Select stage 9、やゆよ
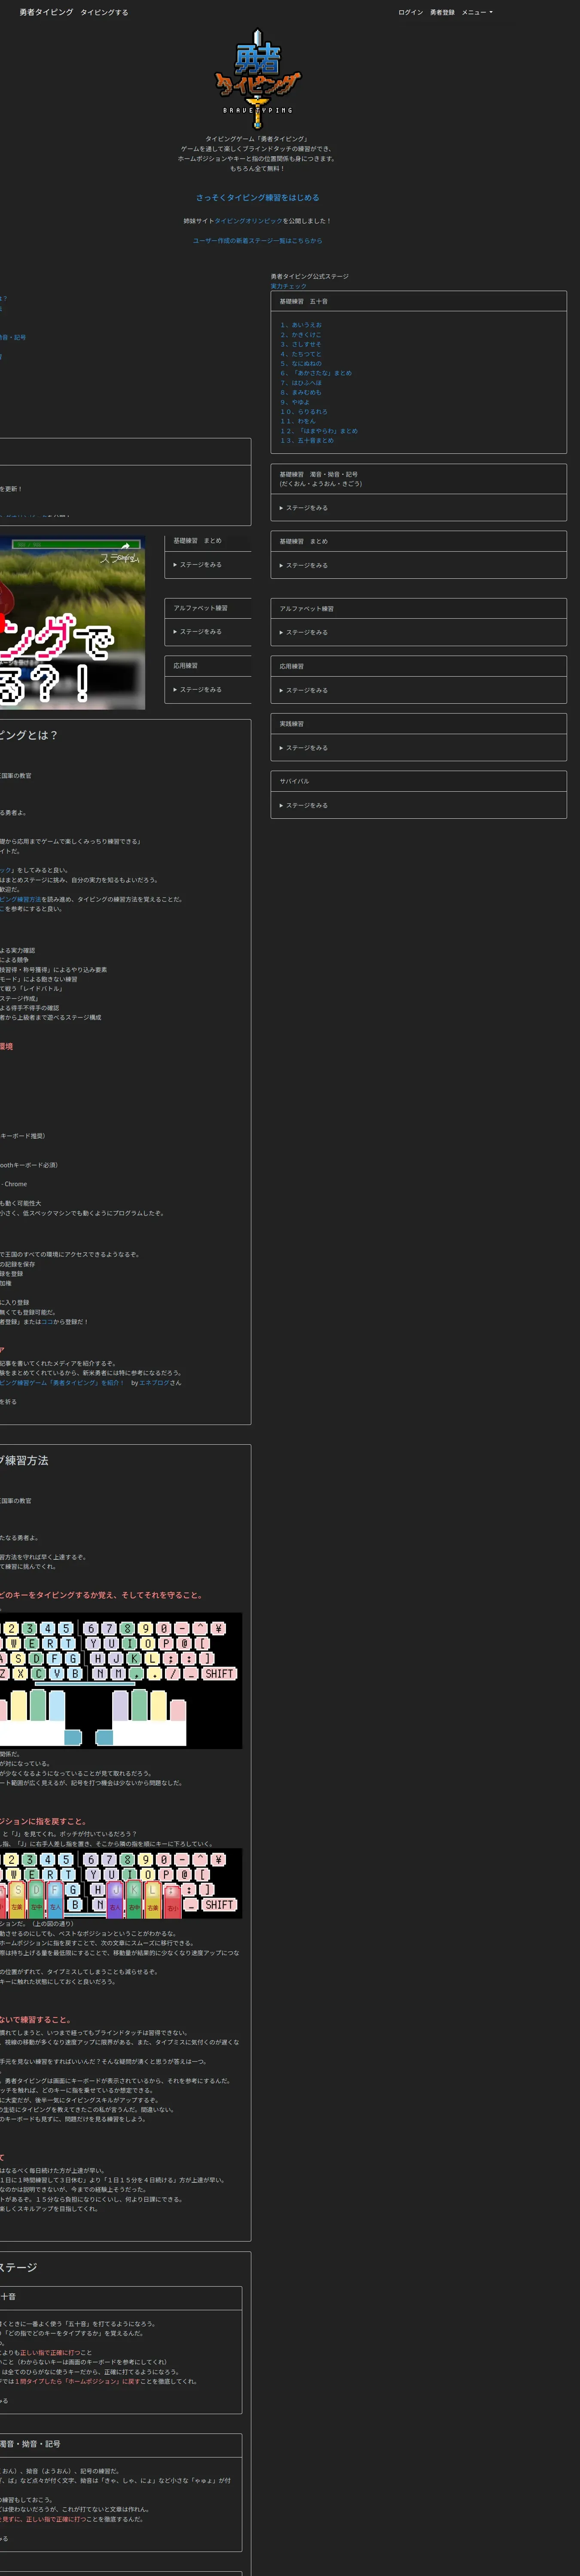This screenshot has width=580, height=2576. tap(295, 402)
